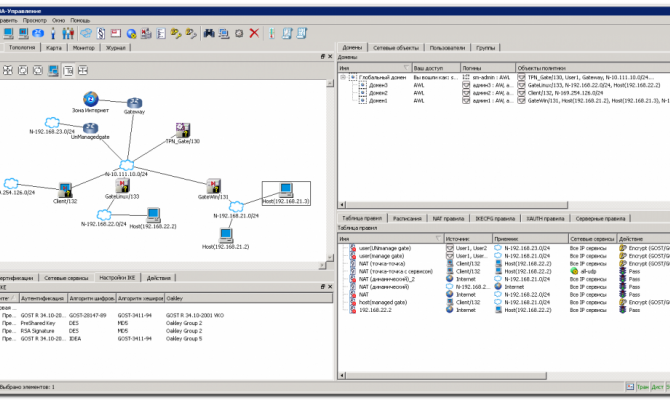Click the thermometer icon in the toolbar
This screenshot has height=400, width=670.
pos(272,33)
